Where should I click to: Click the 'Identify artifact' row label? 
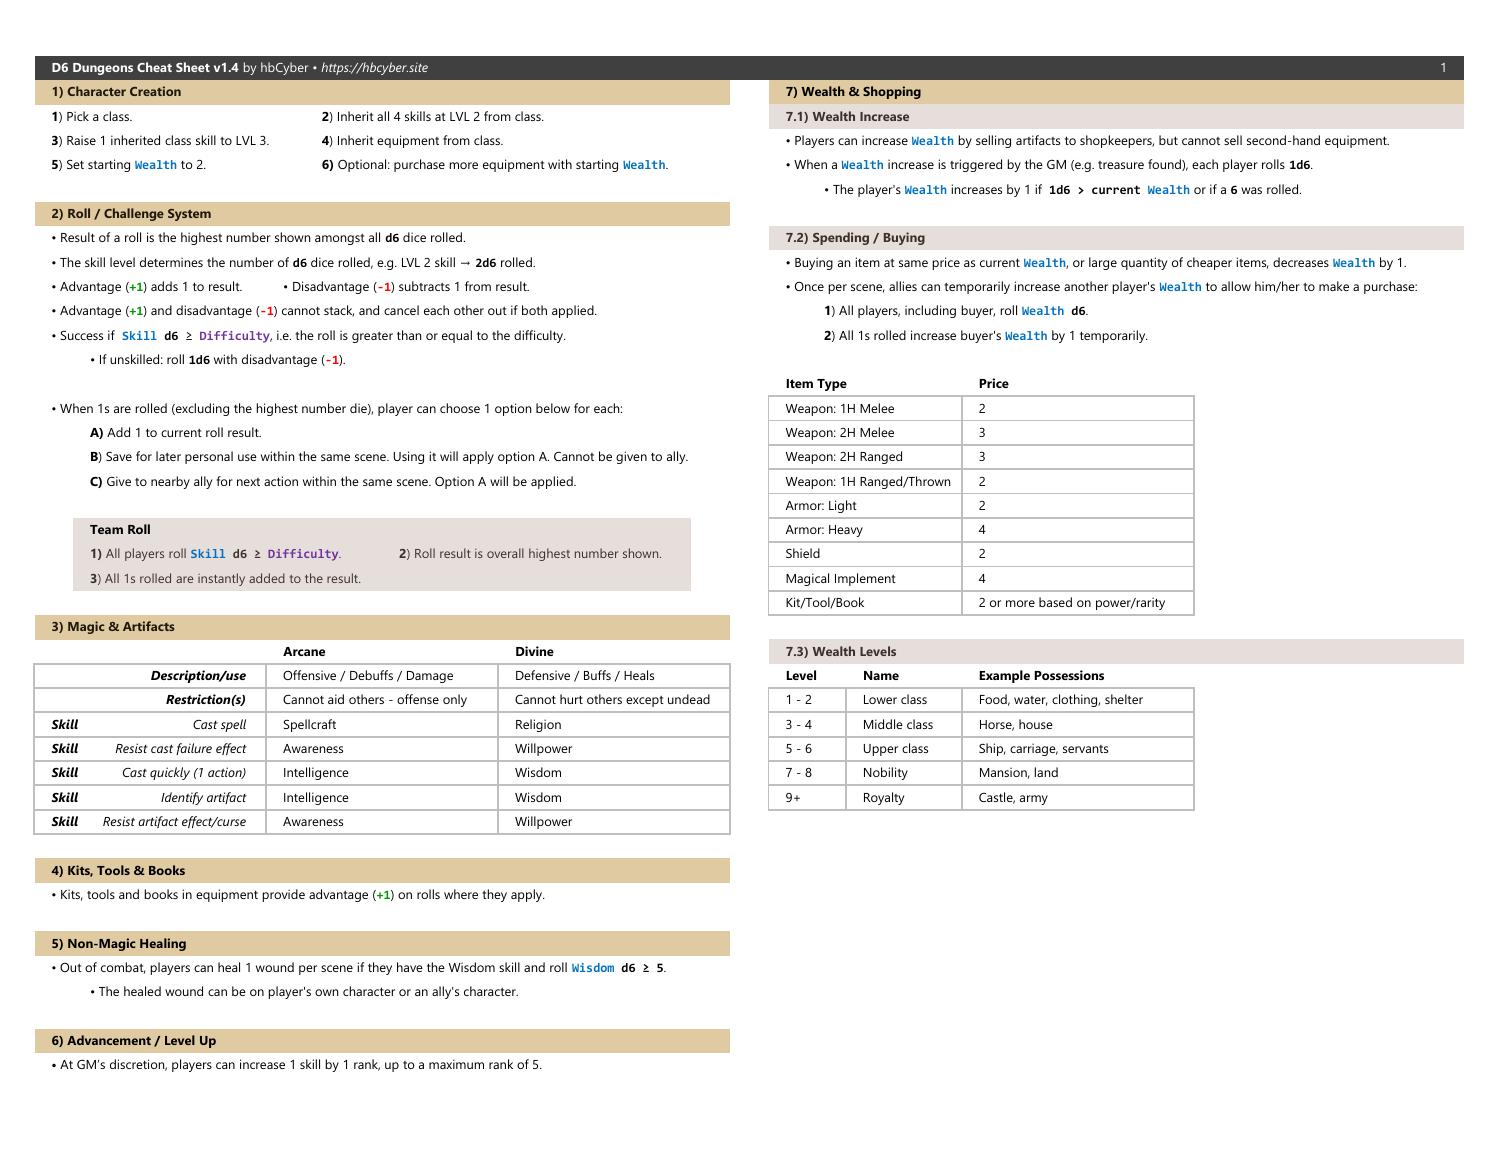(x=203, y=798)
